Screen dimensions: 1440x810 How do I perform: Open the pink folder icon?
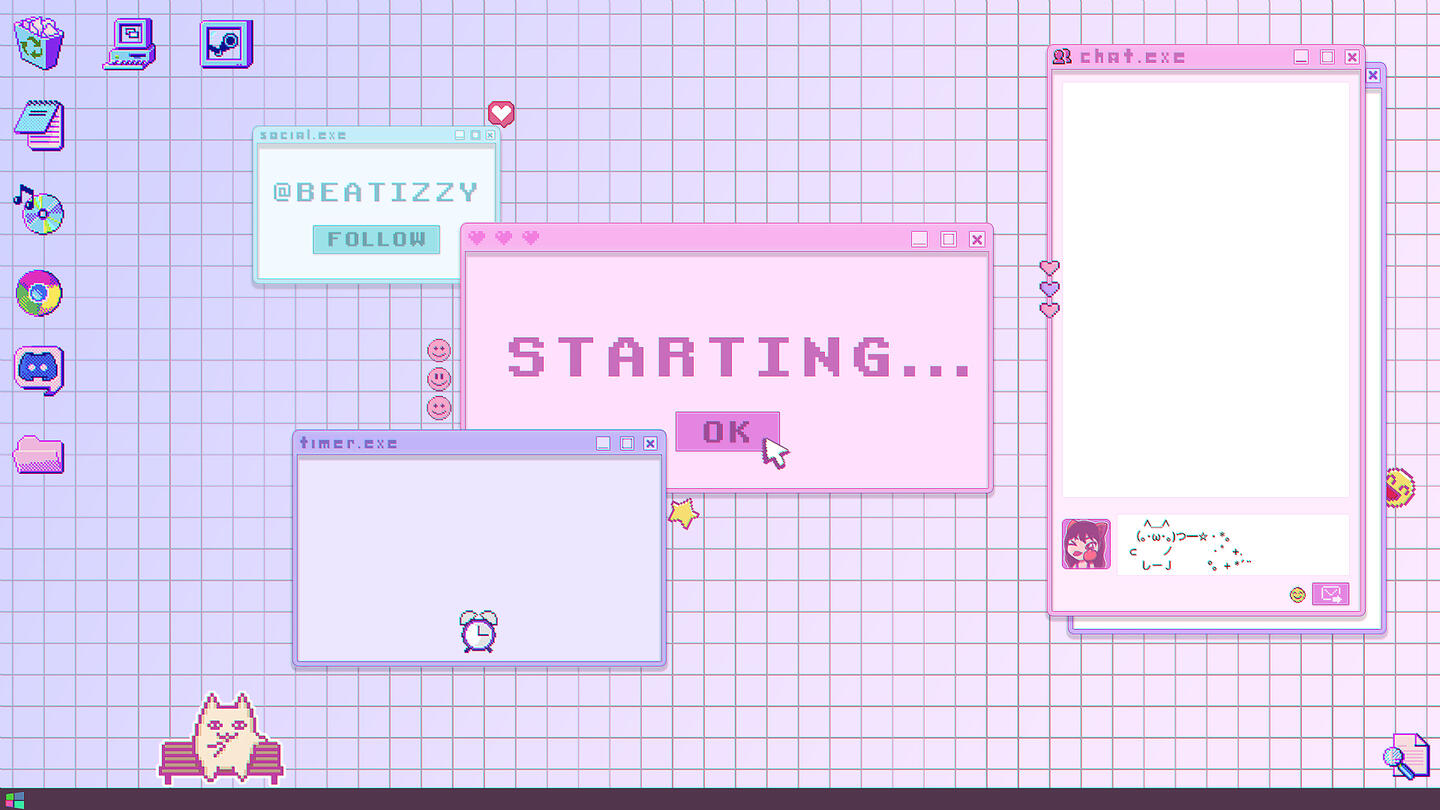click(39, 454)
